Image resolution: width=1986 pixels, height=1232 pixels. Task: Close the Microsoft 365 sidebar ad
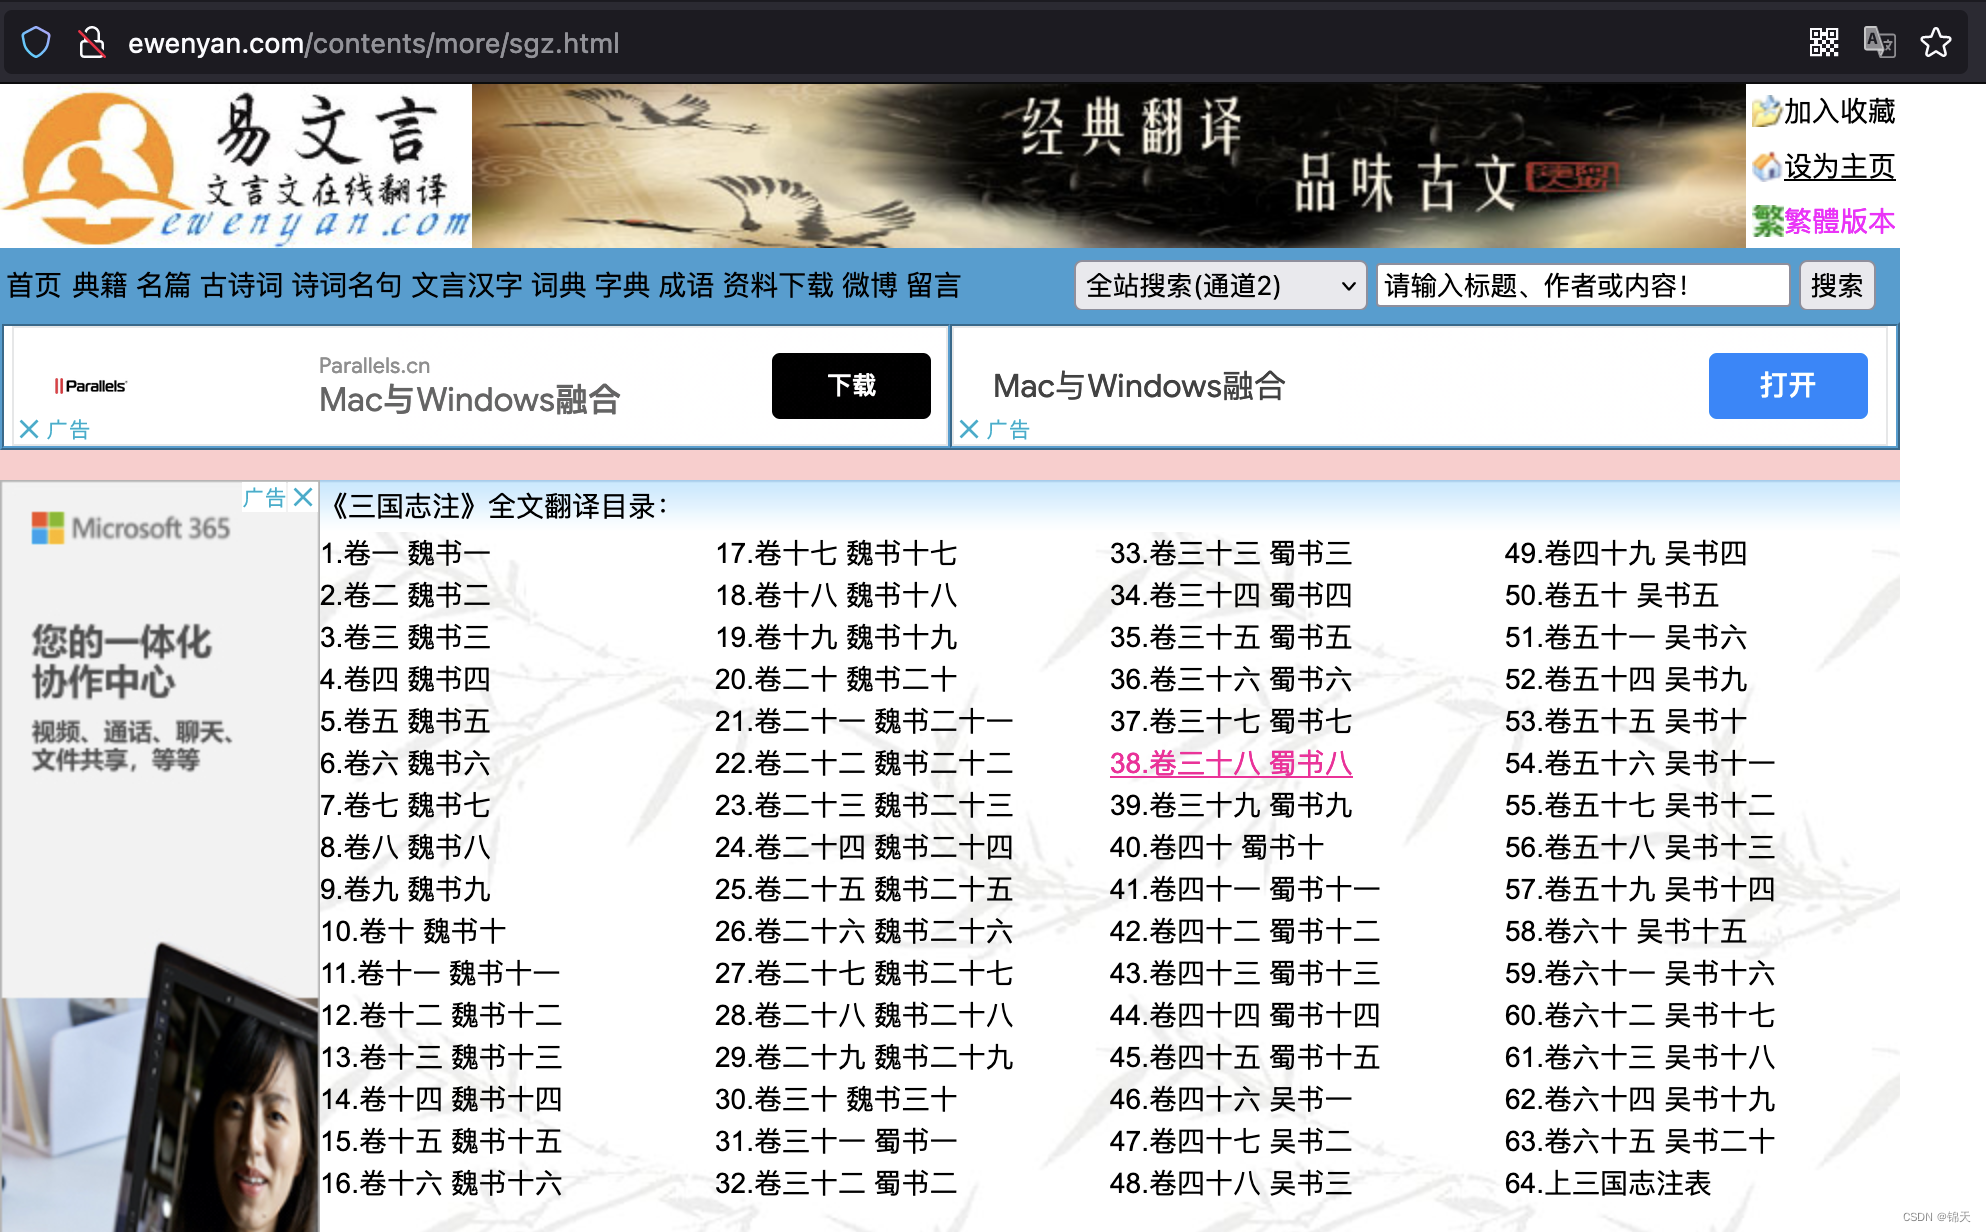(x=304, y=497)
